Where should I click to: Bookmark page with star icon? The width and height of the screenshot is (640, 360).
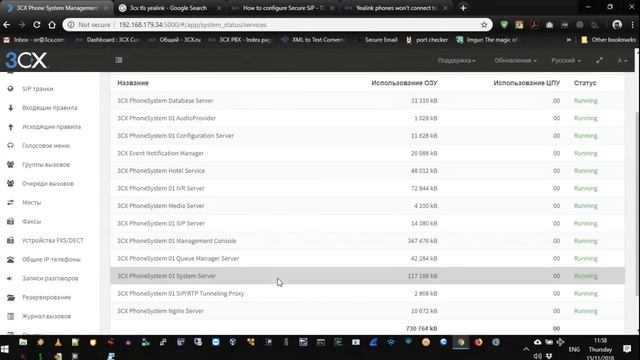(x=484, y=25)
